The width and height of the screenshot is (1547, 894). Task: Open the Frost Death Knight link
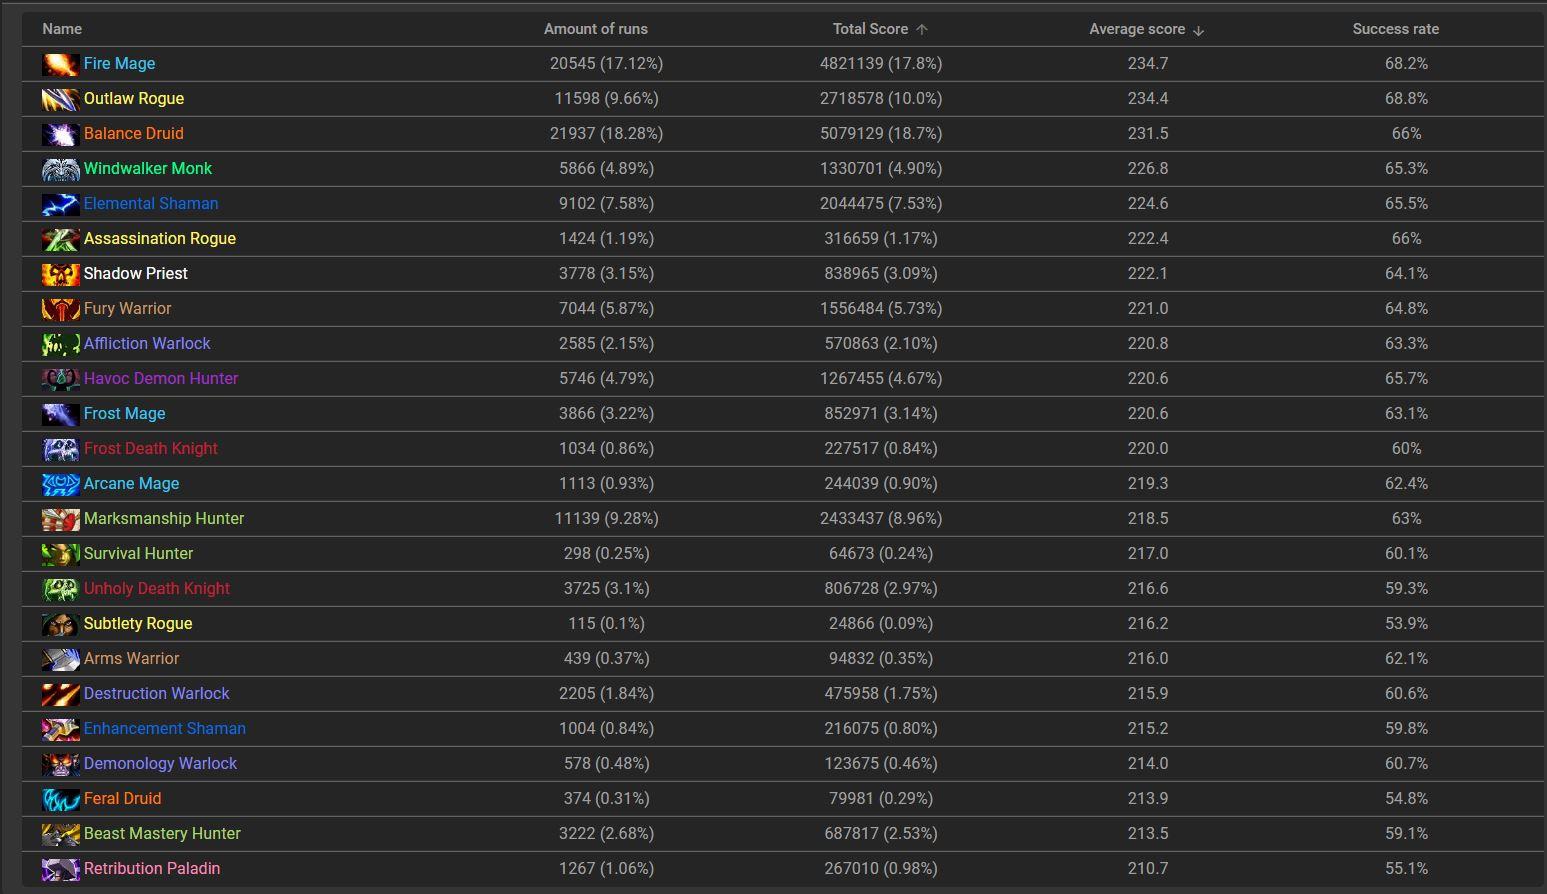(151, 448)
